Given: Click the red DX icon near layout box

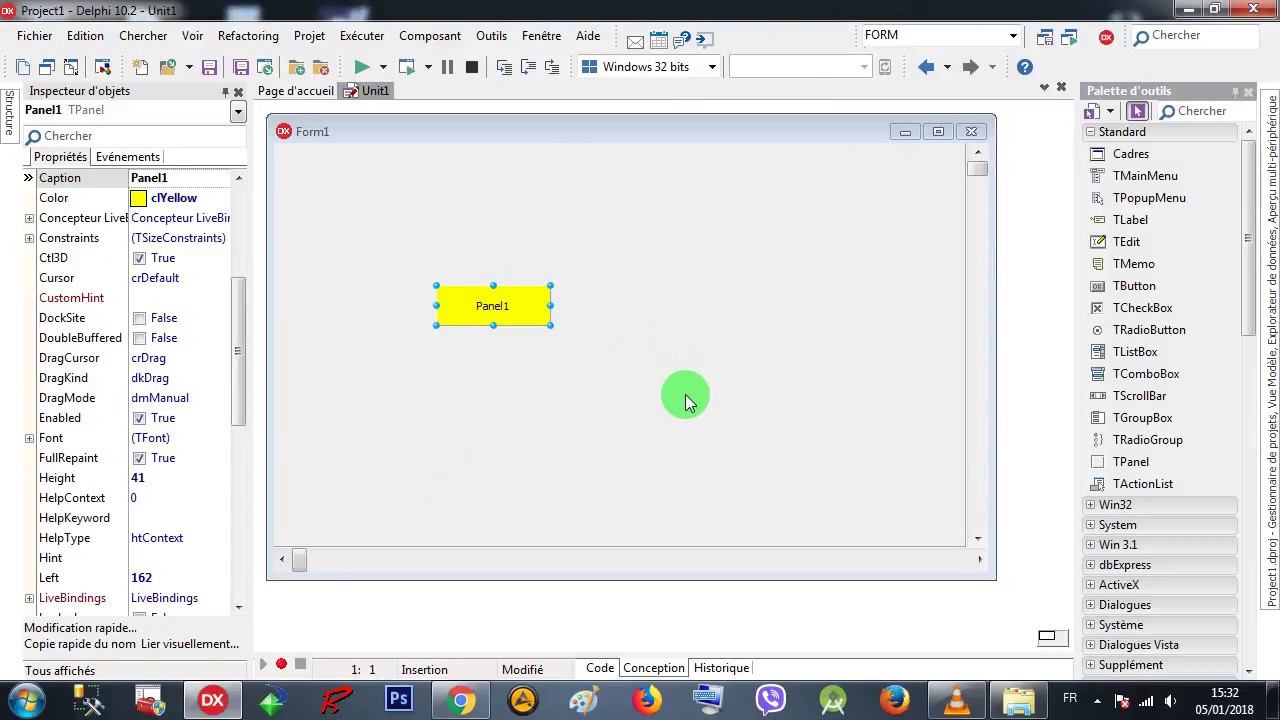Looking at the screenshot, I should (1106, 37).
